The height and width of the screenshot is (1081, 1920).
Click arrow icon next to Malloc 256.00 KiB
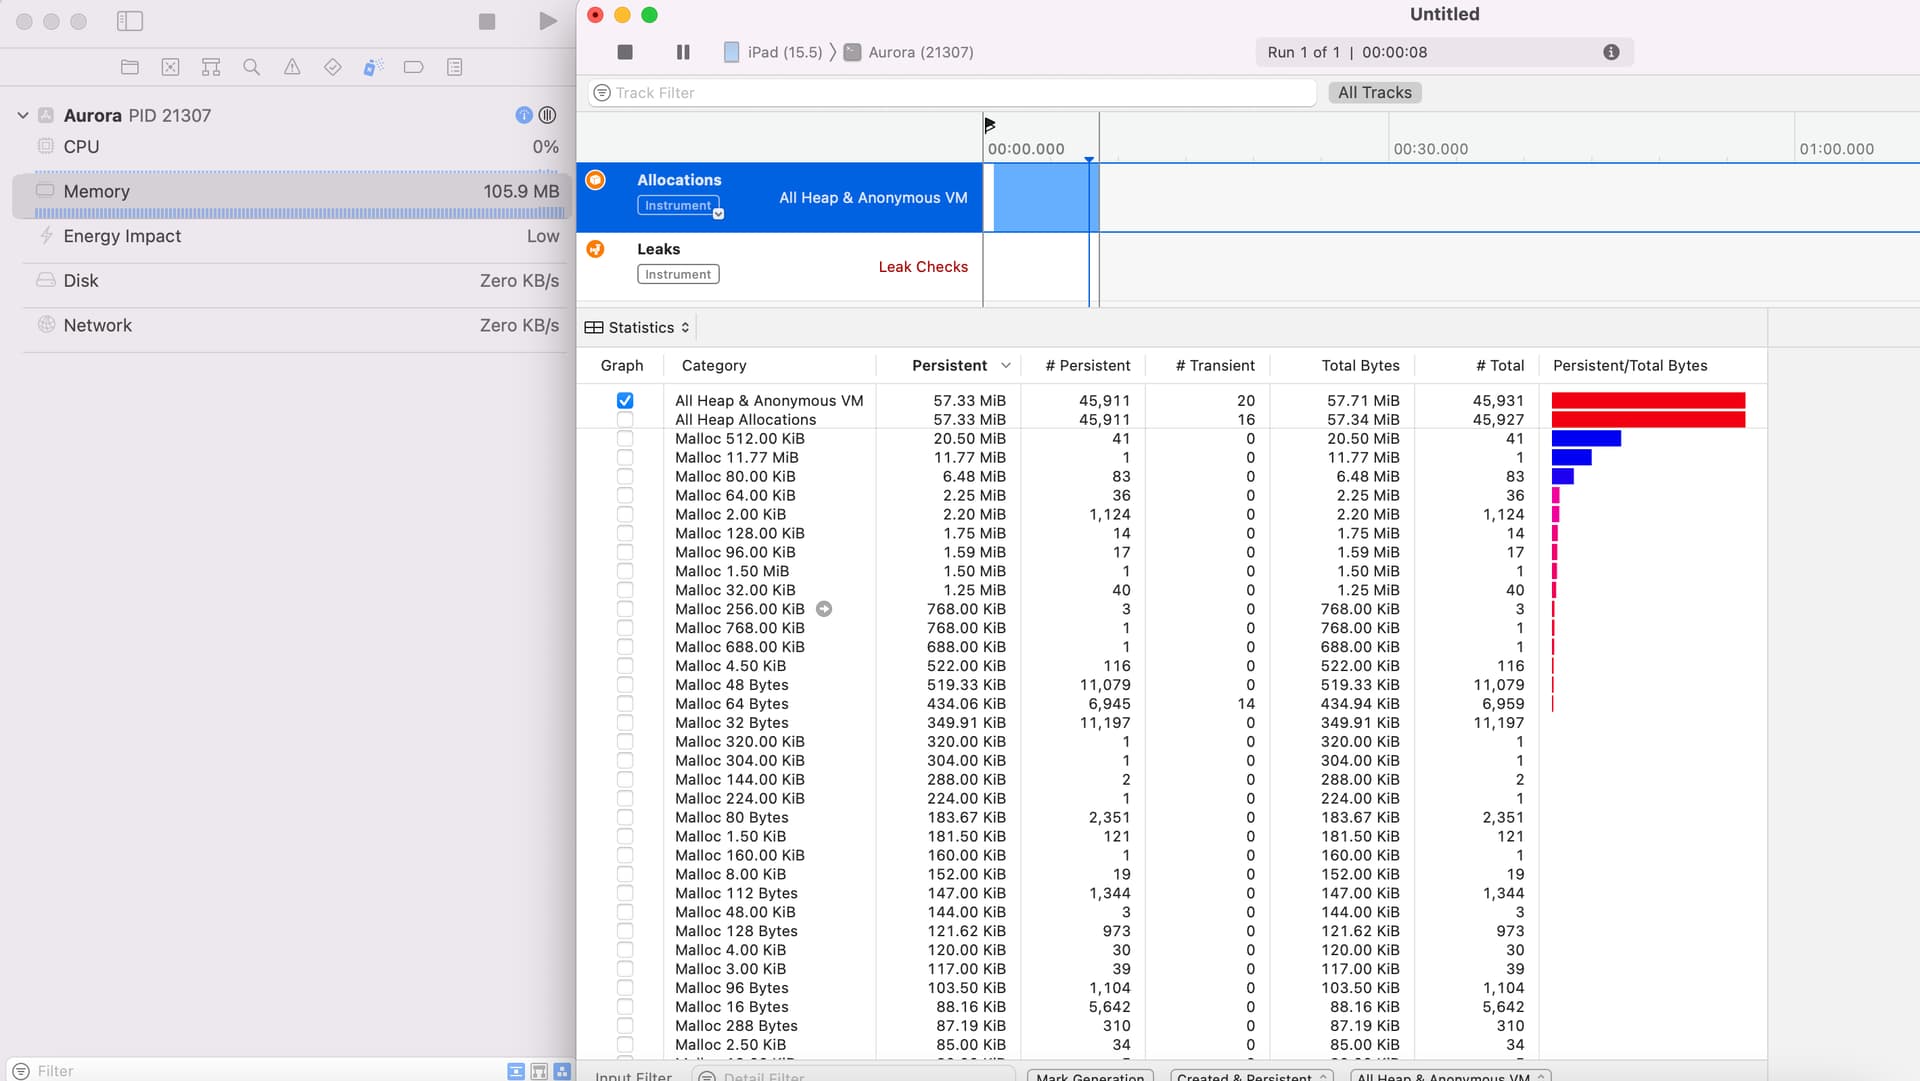(x=824, y=609)
